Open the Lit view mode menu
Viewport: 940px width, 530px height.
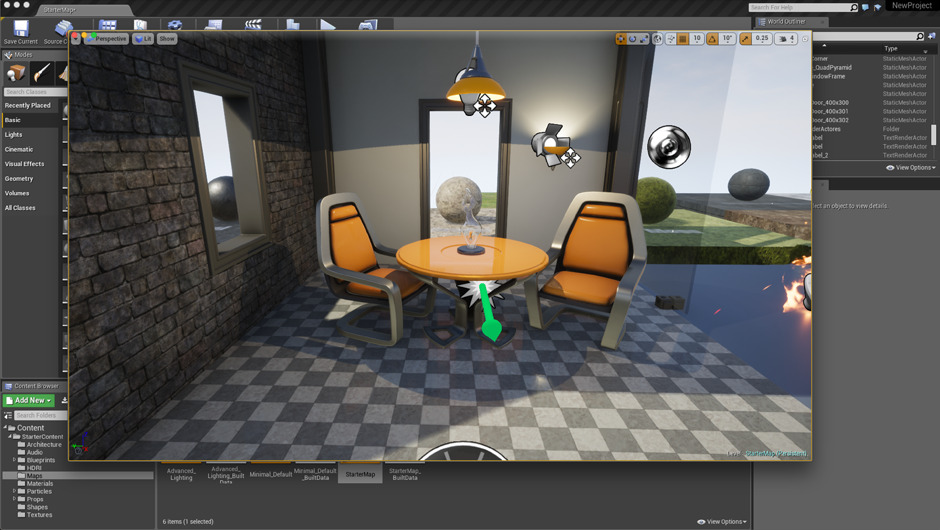pos(143,38)
